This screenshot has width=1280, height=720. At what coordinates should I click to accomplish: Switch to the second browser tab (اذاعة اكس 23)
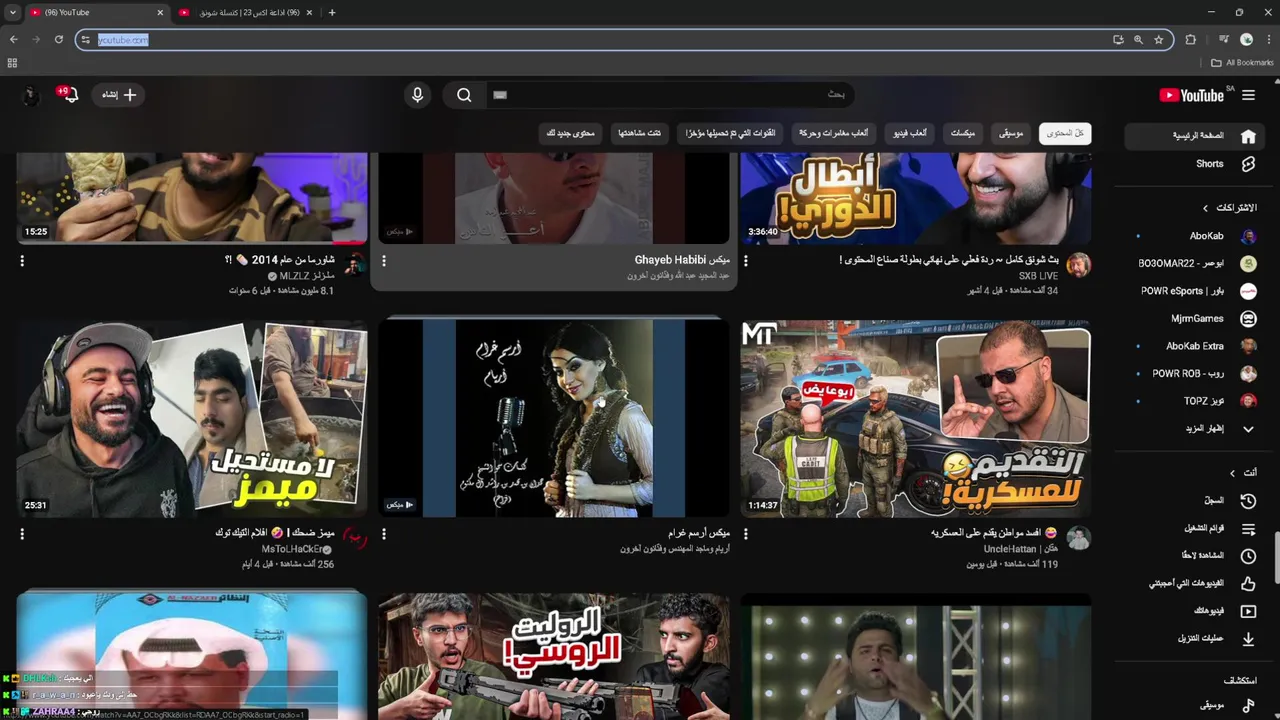[x=246, y=13]
